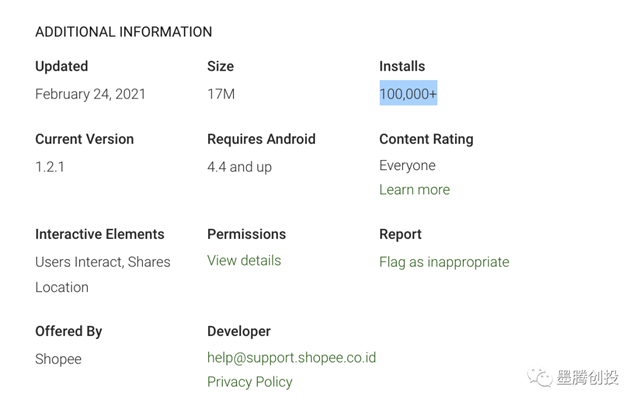The height and width of the screenshot is (406, 640).
Task: Click the Chinese watermark text beside logo
Action: click(588, 377)
